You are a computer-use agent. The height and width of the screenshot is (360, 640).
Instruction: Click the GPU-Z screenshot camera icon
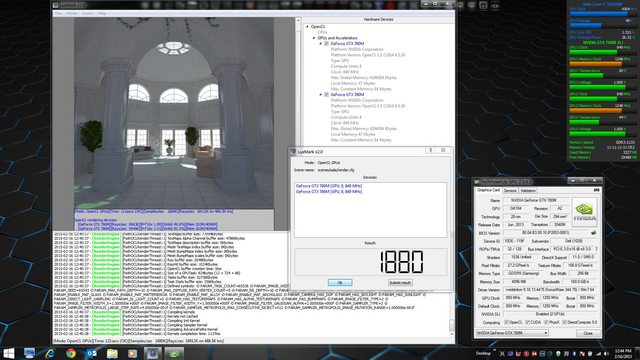(x=596, y=190)
